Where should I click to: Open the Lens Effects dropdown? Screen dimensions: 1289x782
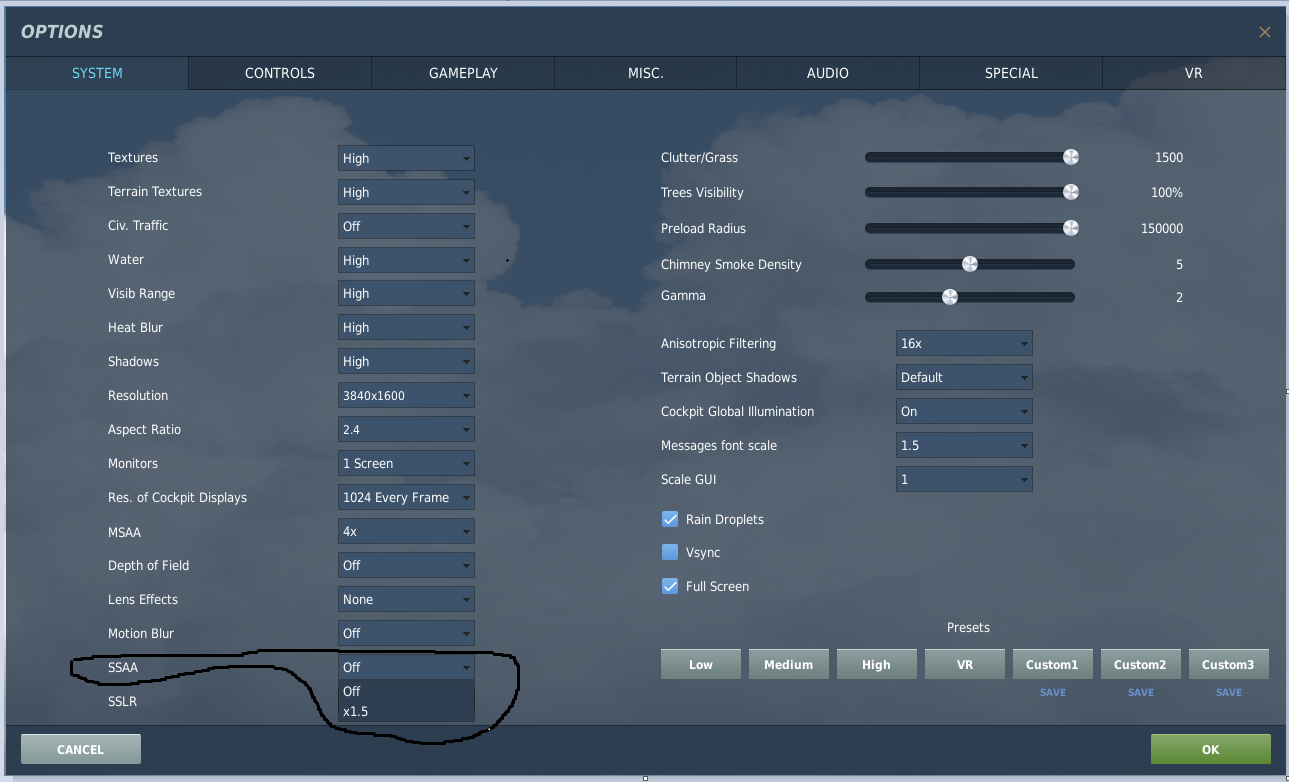406,600
